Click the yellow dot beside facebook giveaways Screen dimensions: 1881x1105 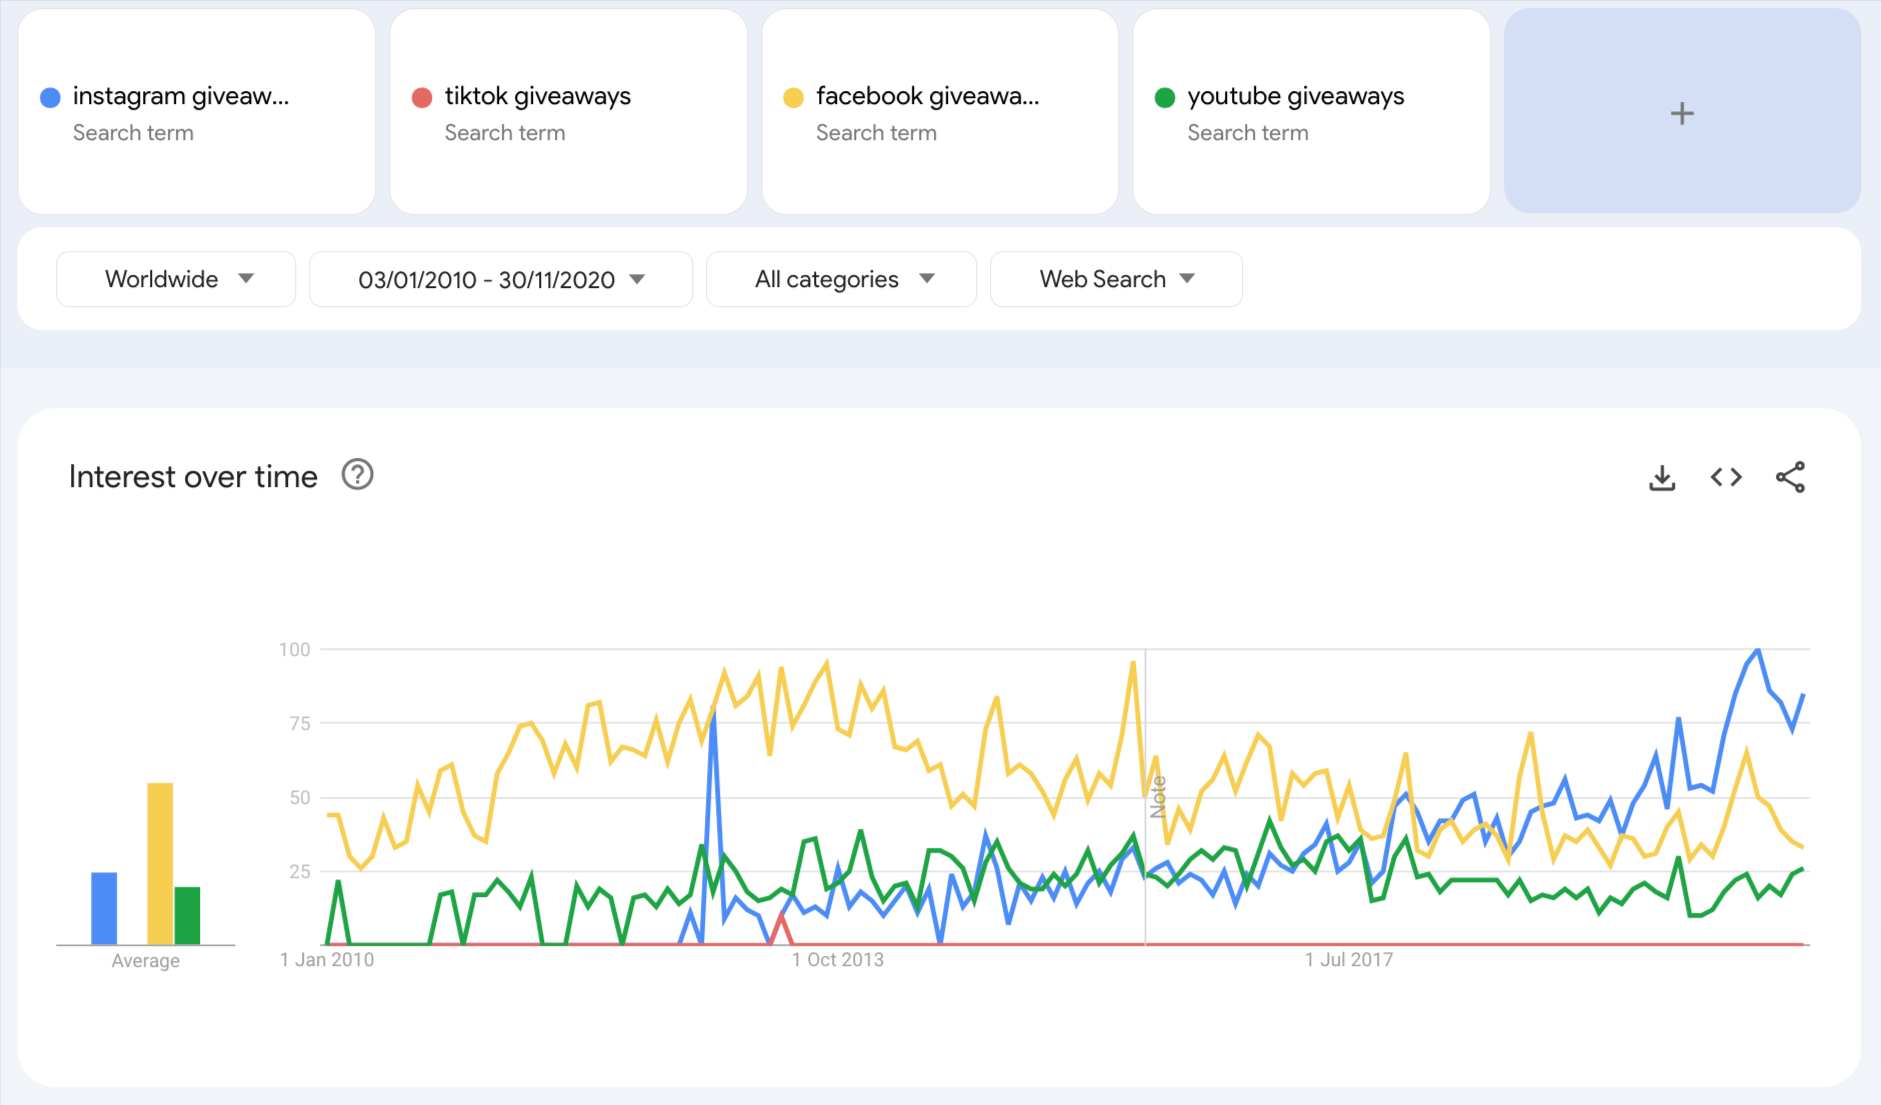[793, 97]
